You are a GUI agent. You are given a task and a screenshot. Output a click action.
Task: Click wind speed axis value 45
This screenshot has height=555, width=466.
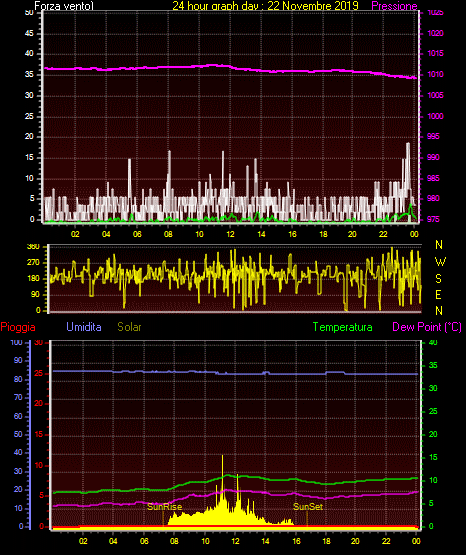click(x=29, y=33)
